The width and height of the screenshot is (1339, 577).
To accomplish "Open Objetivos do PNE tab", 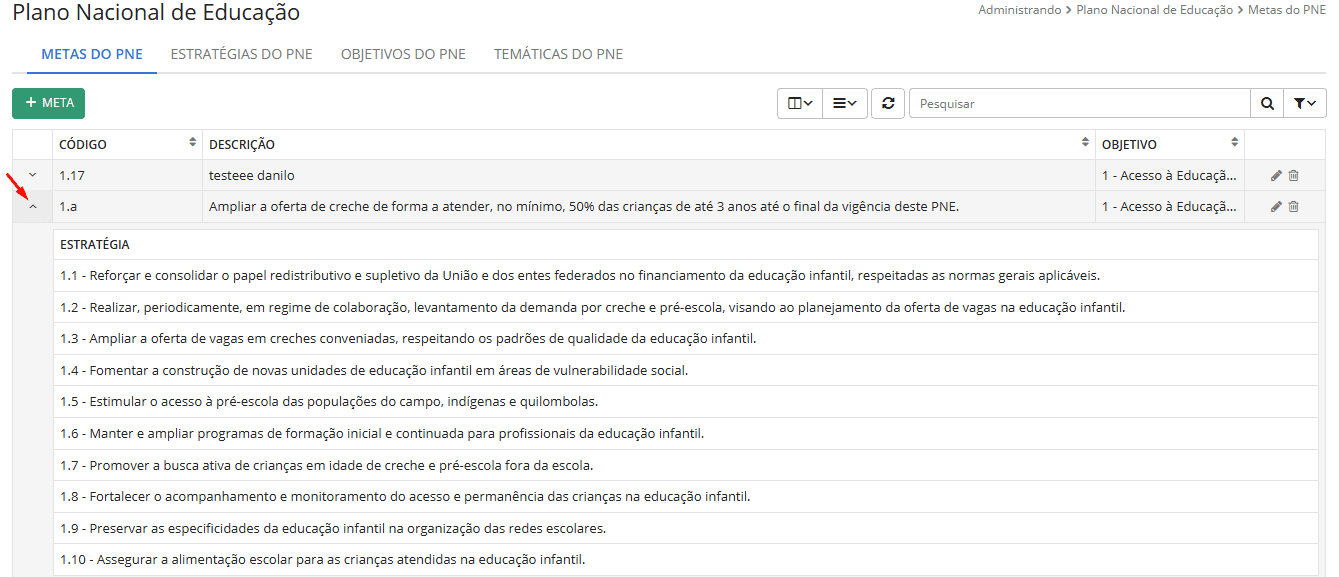I will pos(403,54).
